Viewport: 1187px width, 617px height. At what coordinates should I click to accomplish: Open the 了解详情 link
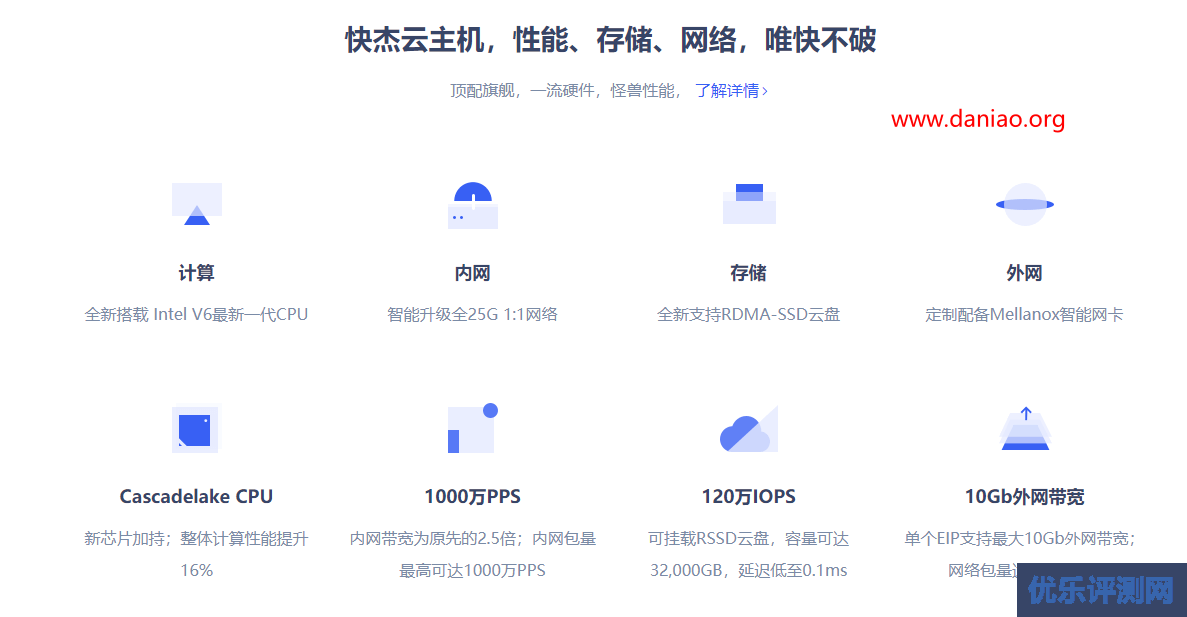725,90
